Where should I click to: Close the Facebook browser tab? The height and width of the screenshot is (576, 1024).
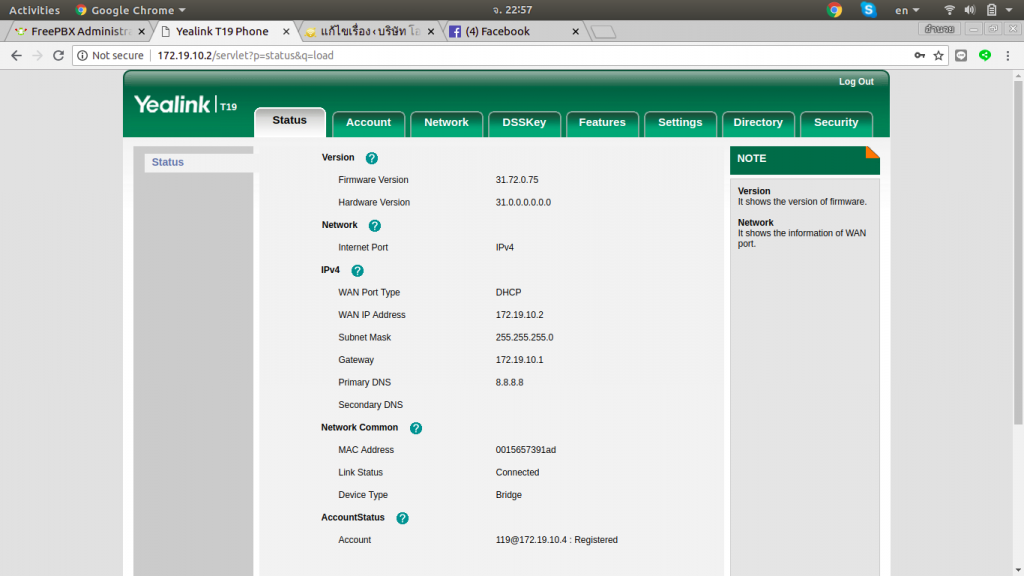(x=575, y=31)
